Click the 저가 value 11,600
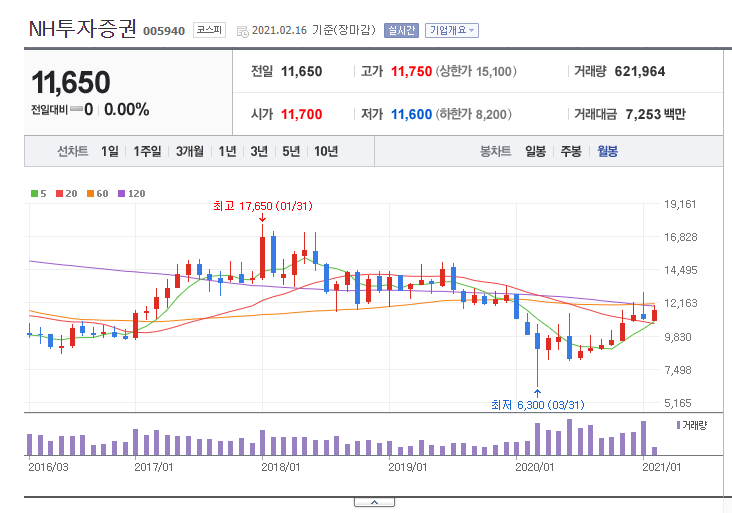Screen dimensions: 732x513 click(411, 114)
